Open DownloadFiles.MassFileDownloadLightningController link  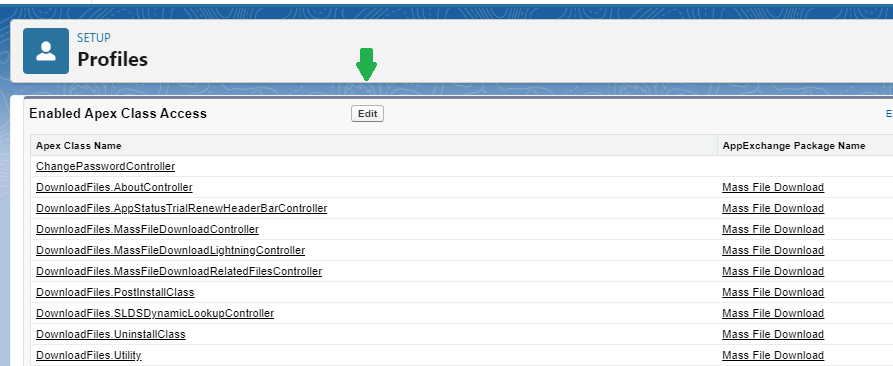[x=170, y=250]
